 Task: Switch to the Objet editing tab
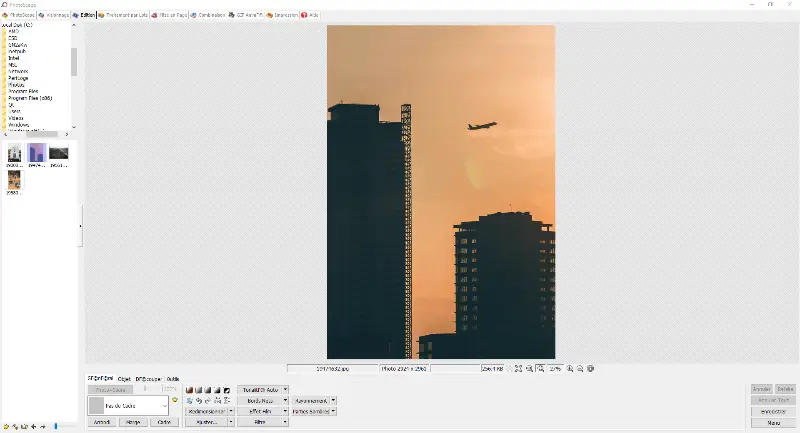pyautogui.click(x=124, y=379)
